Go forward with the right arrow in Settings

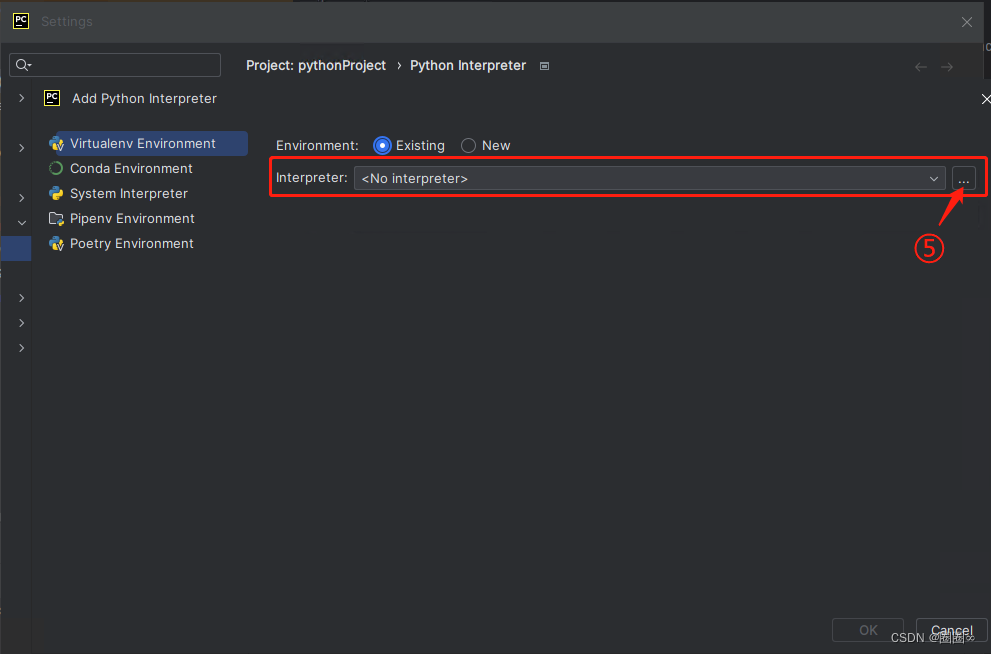(947, 67)
